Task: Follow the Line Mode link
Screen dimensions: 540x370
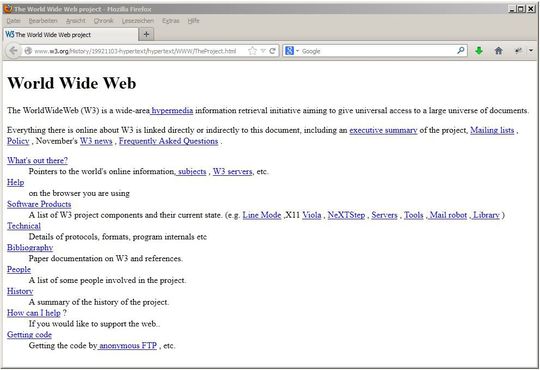Action: pos(262,215)
